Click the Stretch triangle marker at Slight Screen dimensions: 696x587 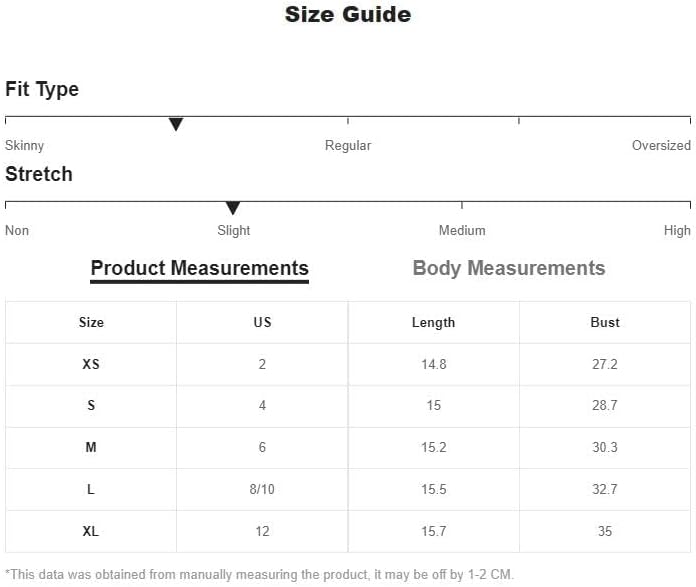tap(233, 208)
